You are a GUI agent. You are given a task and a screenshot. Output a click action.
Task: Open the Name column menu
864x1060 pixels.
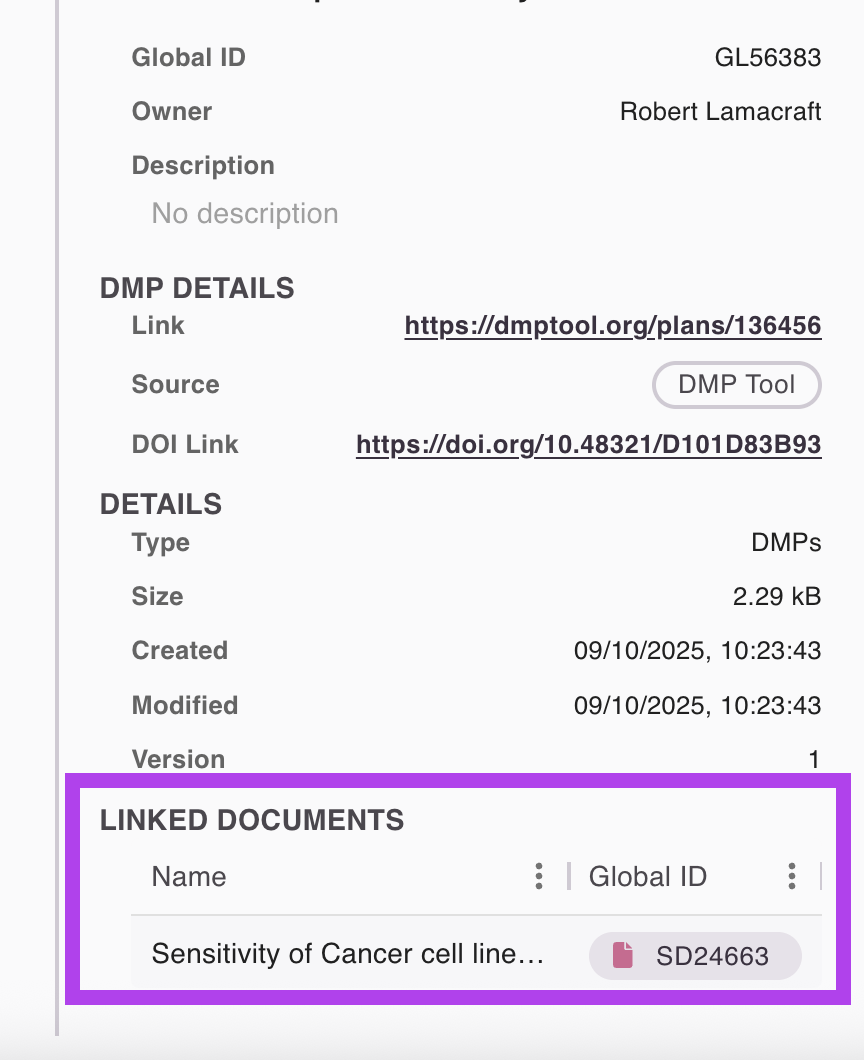(539, 877)
